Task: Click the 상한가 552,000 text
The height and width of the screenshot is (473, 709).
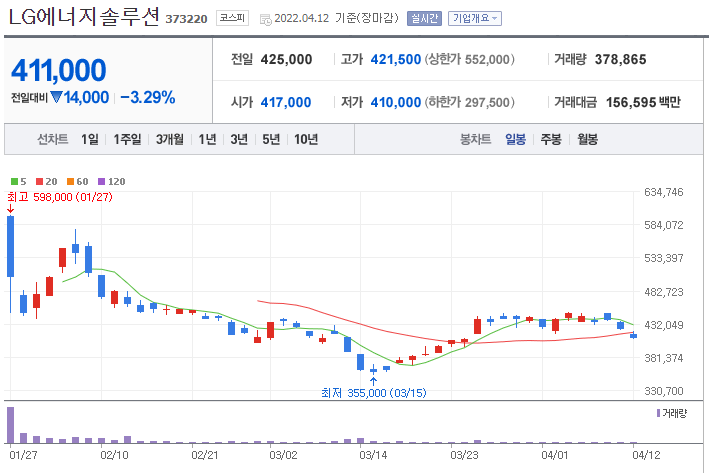Action: coord(469,59)
